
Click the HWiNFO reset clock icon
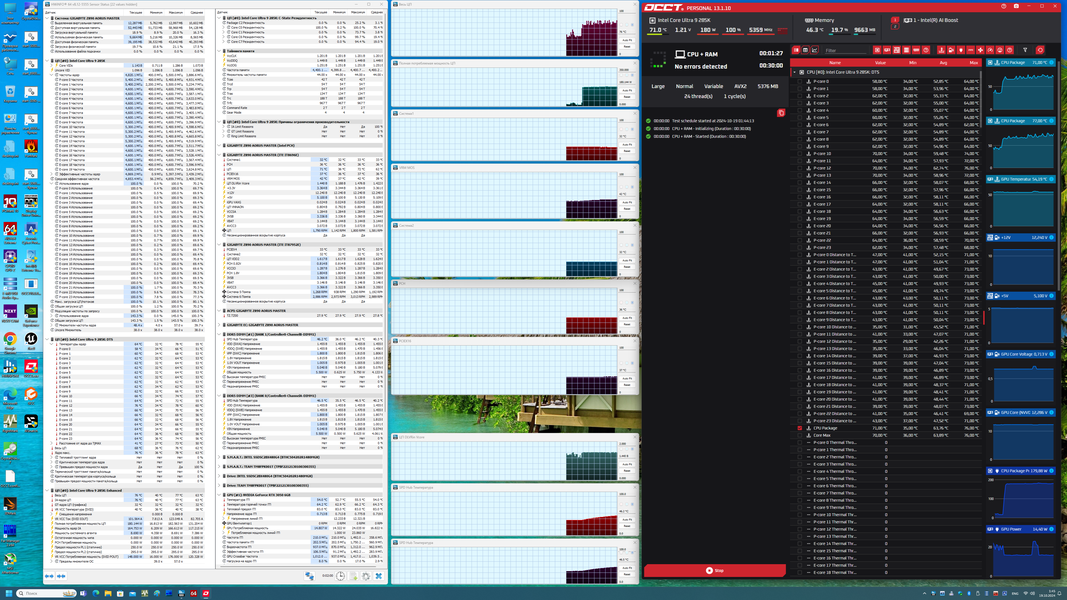(x=340, y=576)
